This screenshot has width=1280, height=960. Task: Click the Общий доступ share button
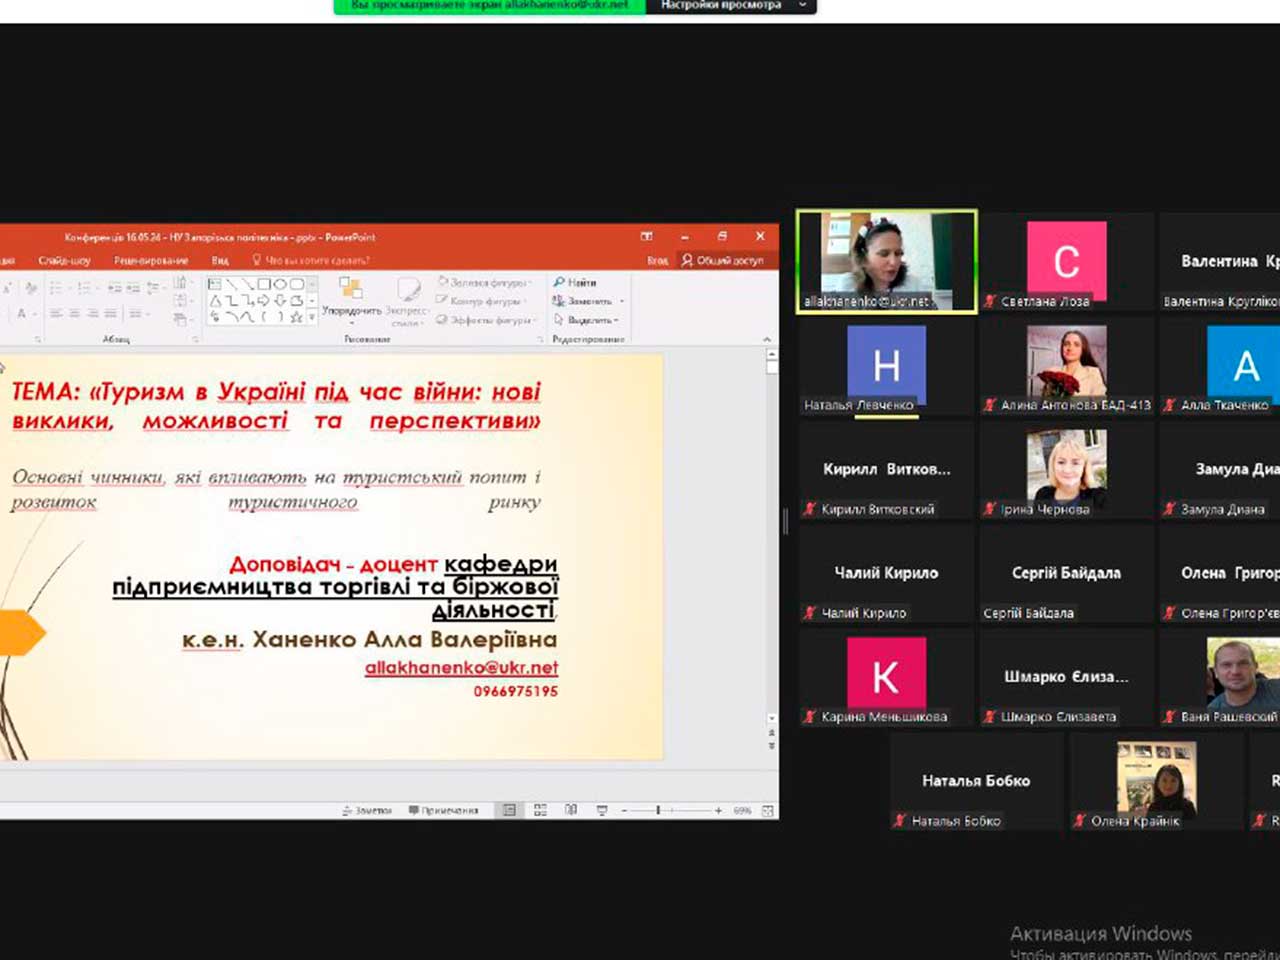pos(722,260)
